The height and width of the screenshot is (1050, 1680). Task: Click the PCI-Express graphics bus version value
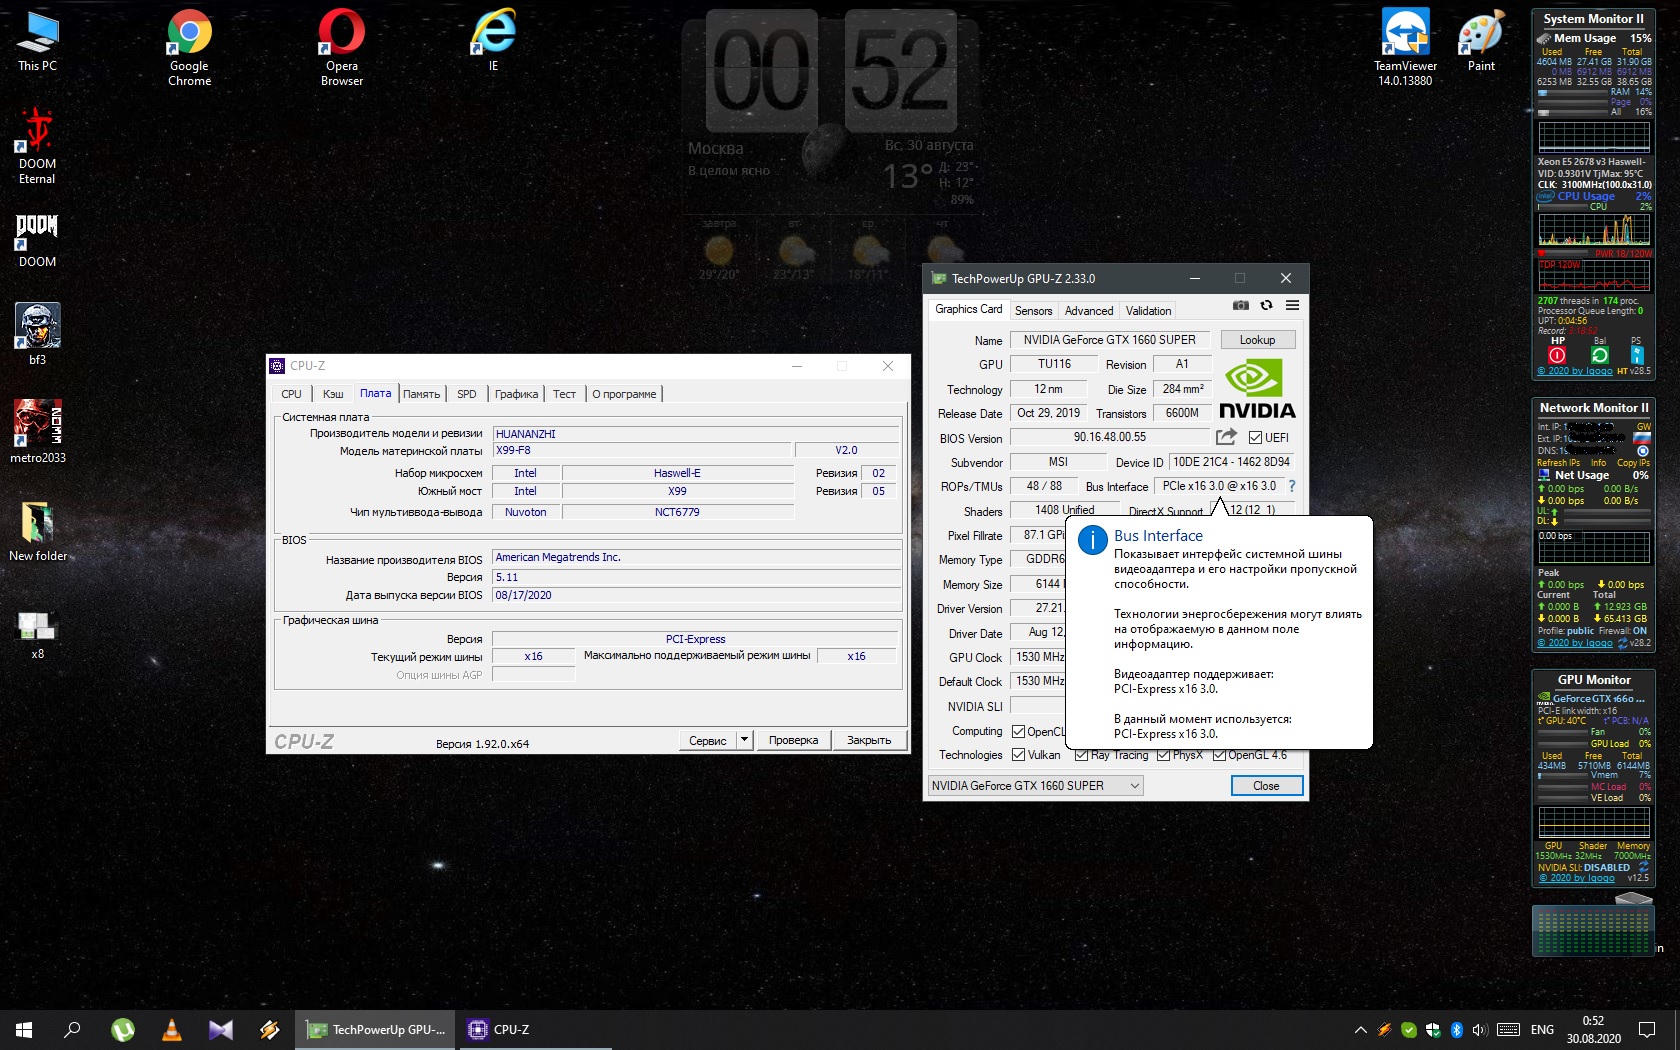click(696, 639)
